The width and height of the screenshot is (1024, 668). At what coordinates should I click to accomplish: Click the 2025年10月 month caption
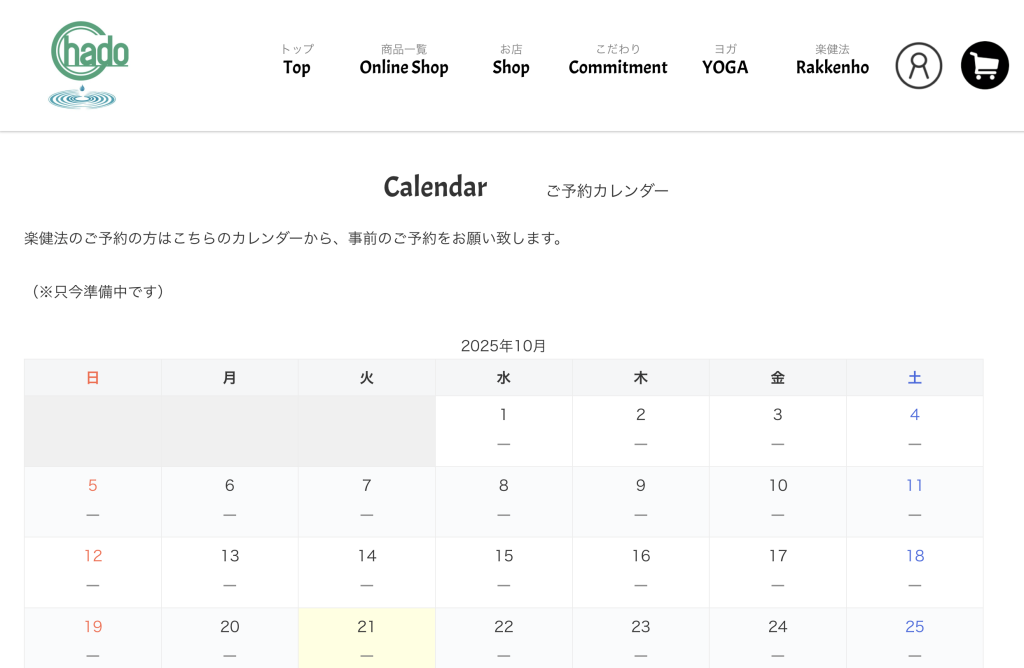(x=503, y=346)
